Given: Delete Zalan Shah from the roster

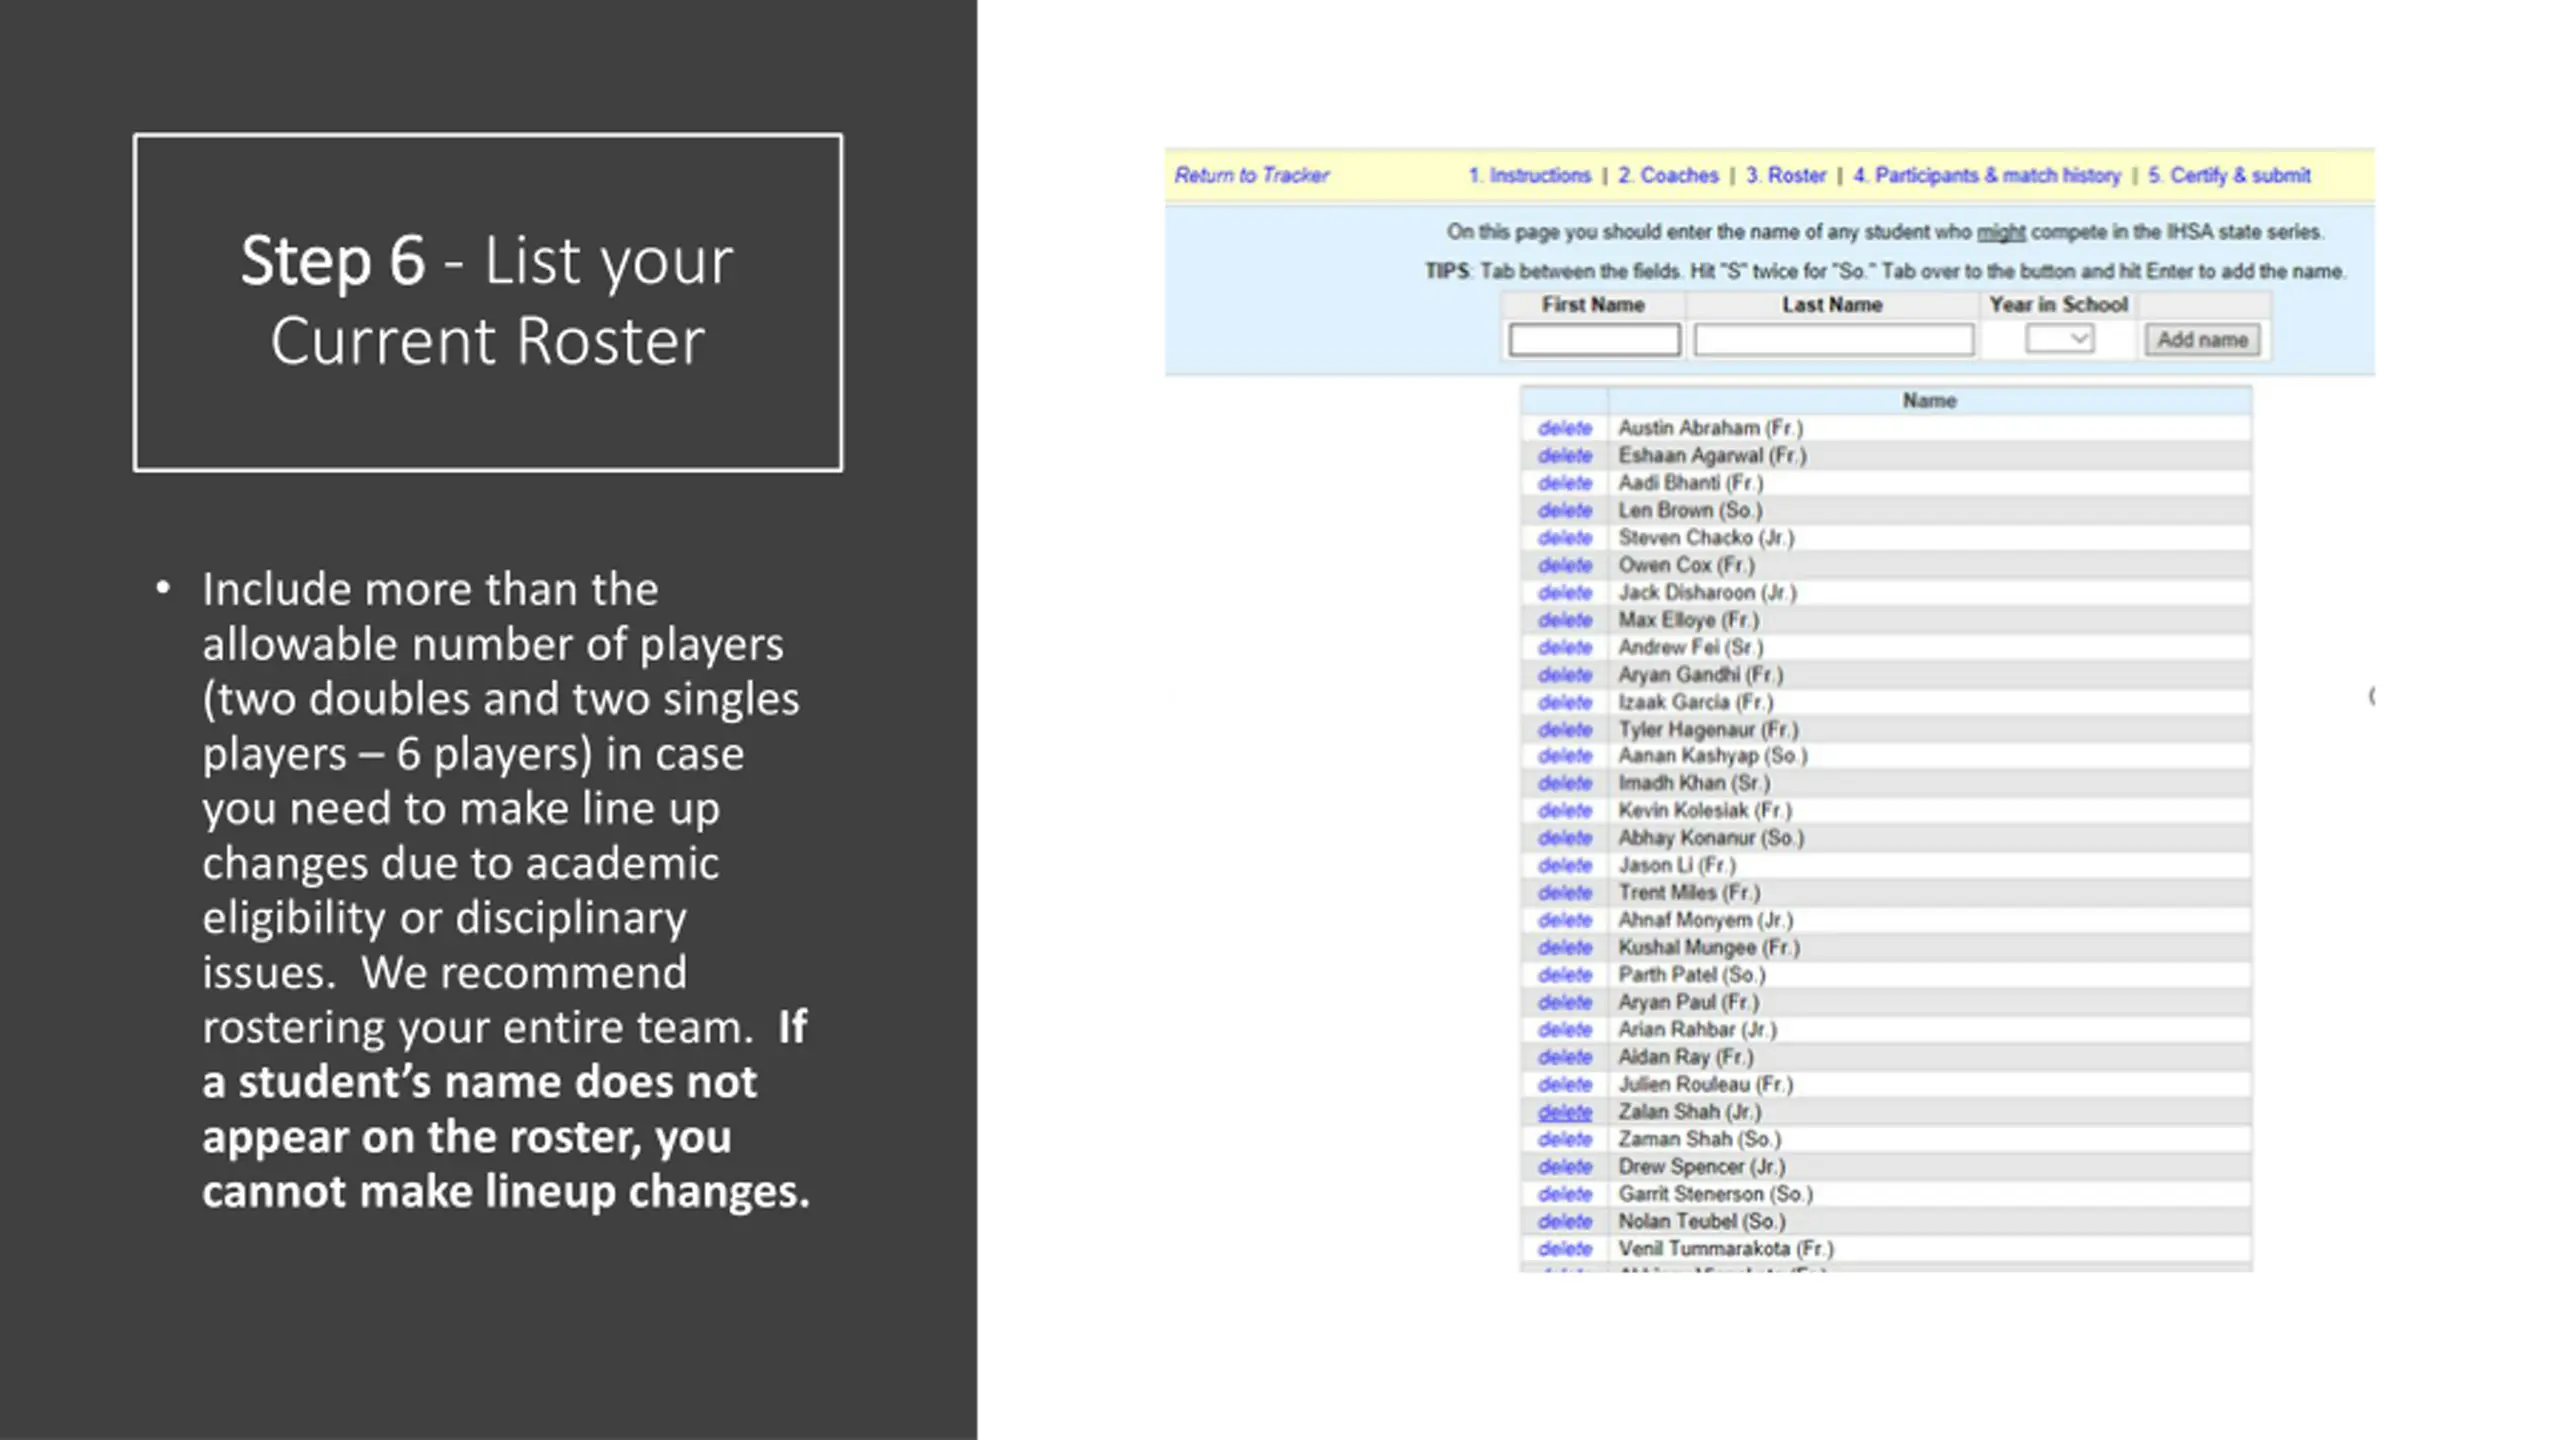Looking at the screenshot, I should point(1565,1112).
